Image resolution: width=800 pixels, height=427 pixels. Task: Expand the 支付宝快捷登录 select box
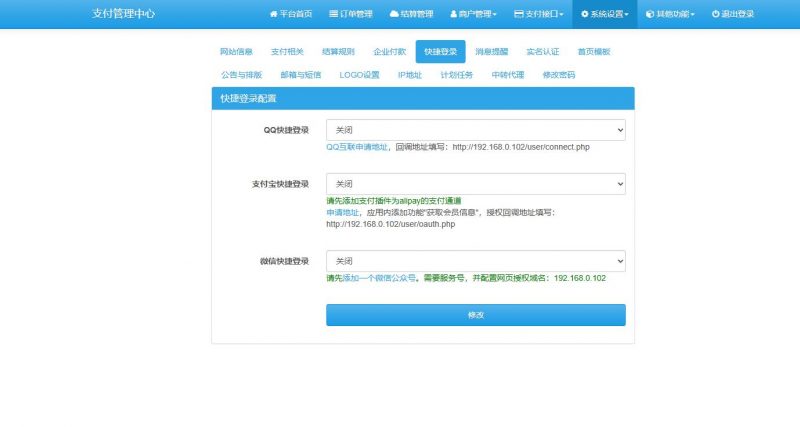475,184
